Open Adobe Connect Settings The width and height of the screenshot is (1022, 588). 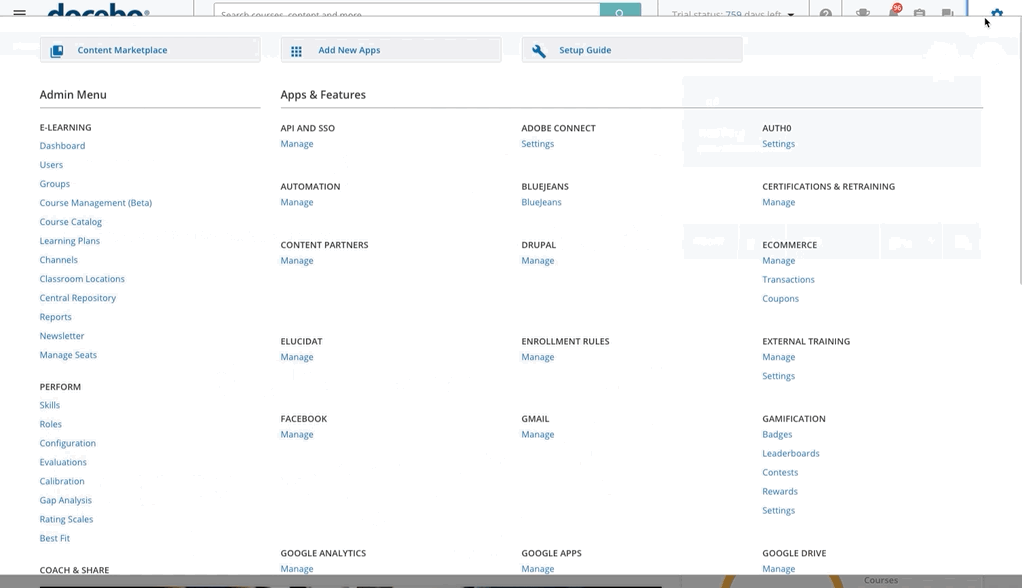coord(538,144)
